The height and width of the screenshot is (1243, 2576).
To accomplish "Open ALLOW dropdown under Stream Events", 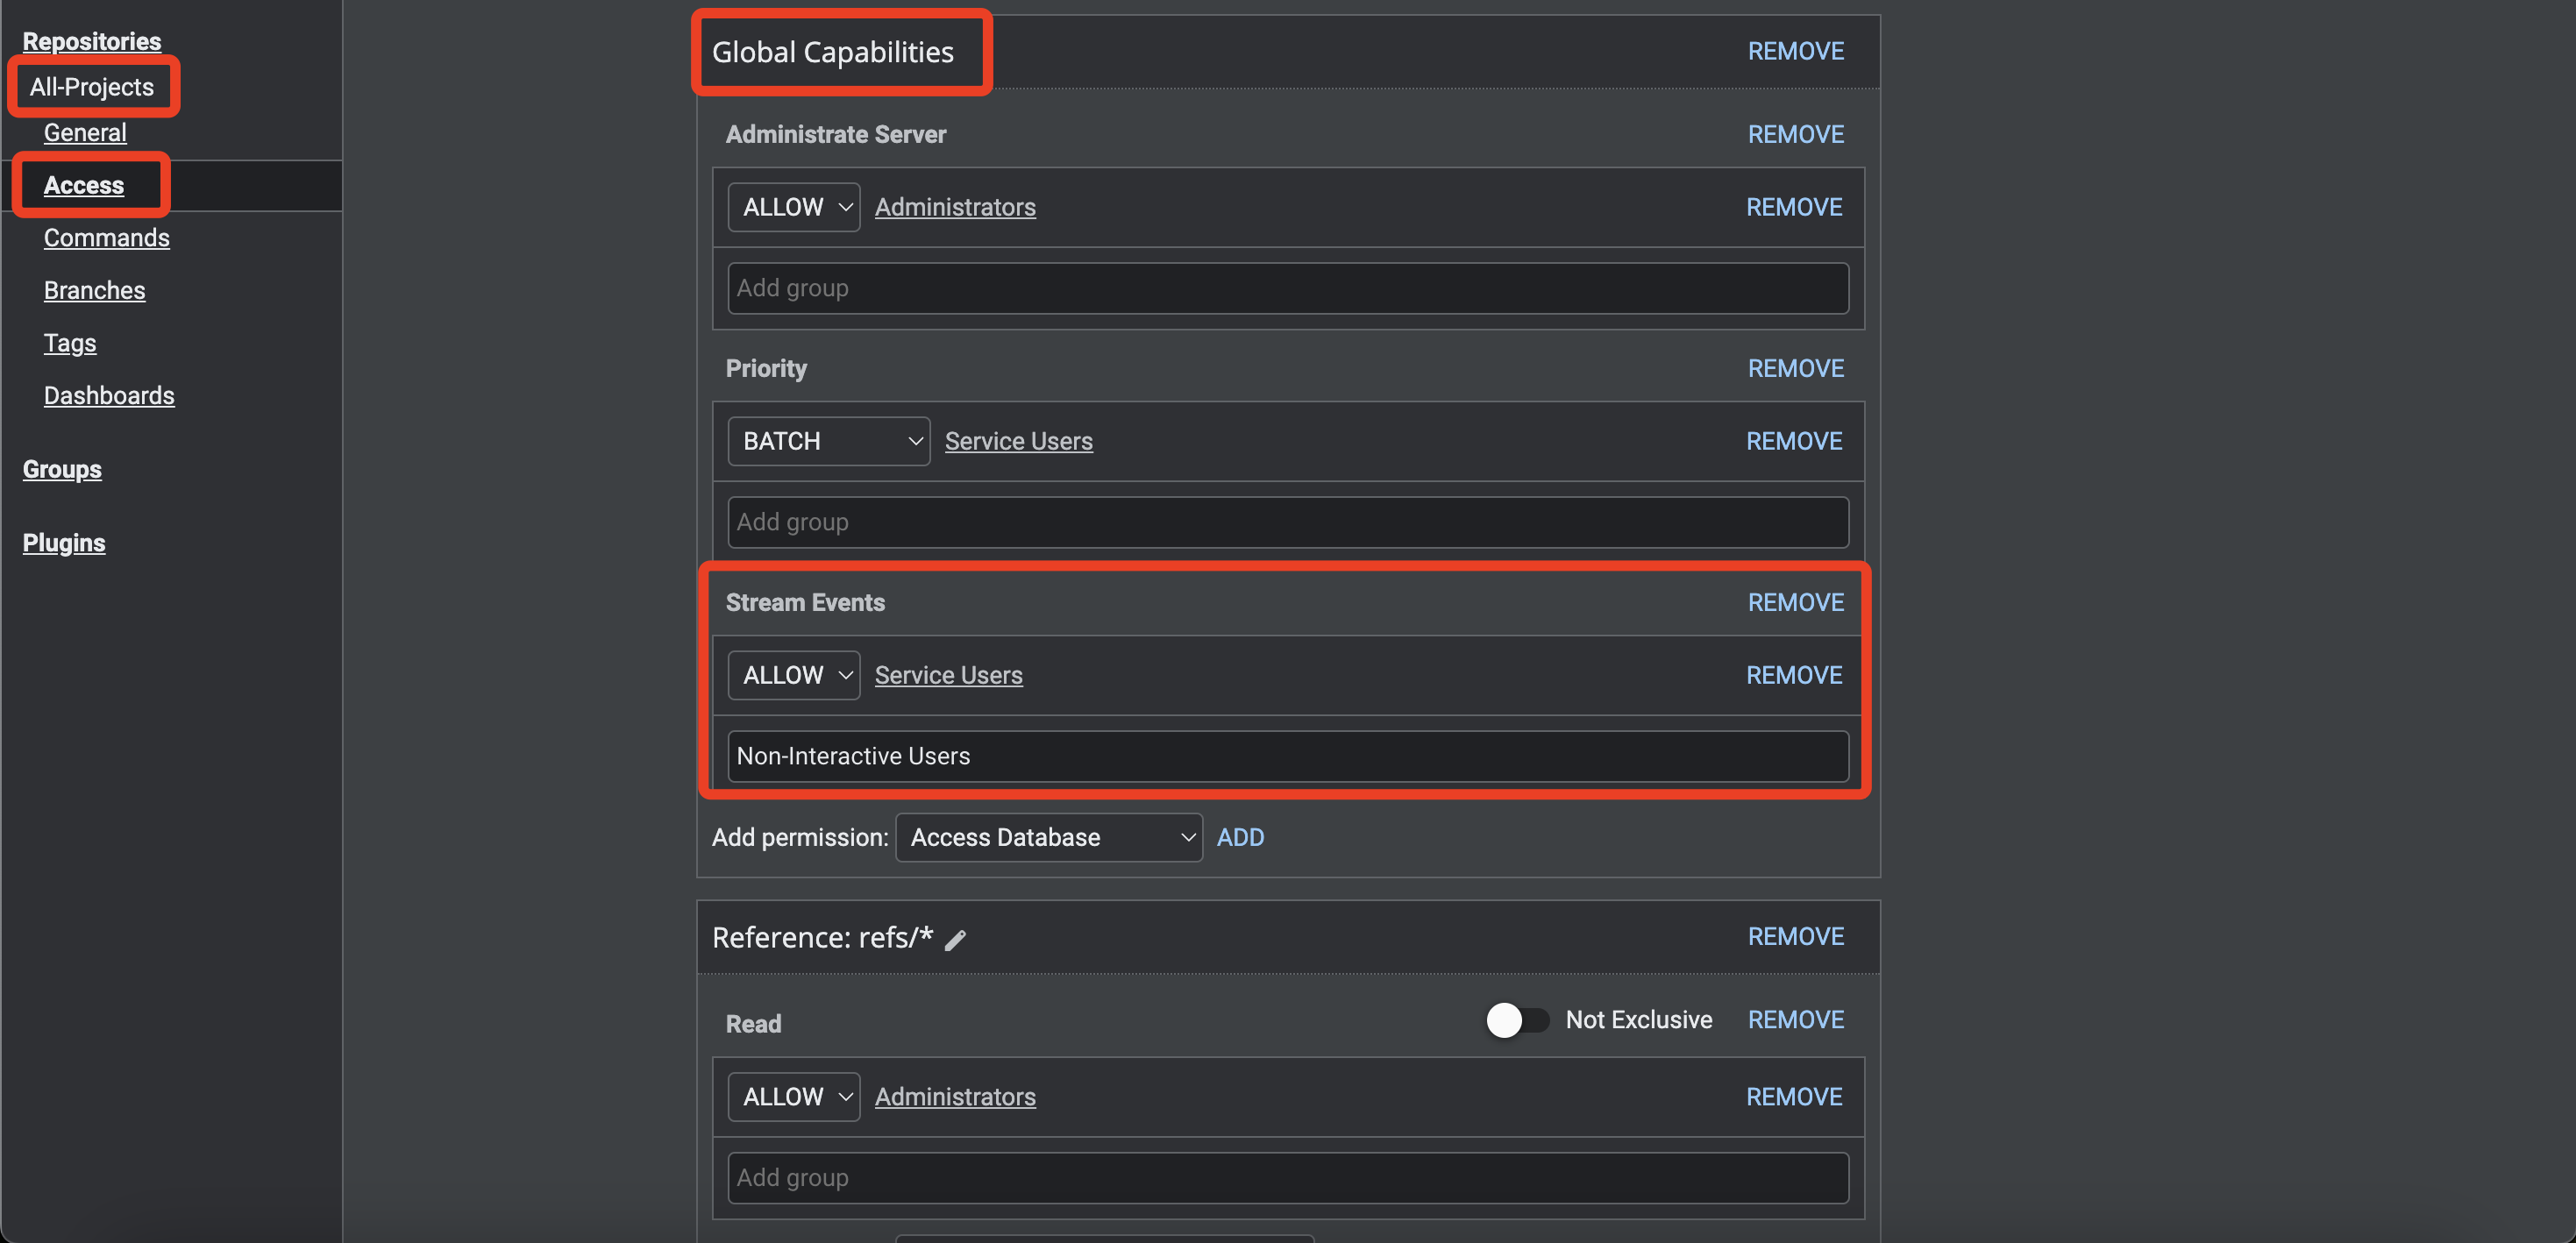I will point(793,675).
